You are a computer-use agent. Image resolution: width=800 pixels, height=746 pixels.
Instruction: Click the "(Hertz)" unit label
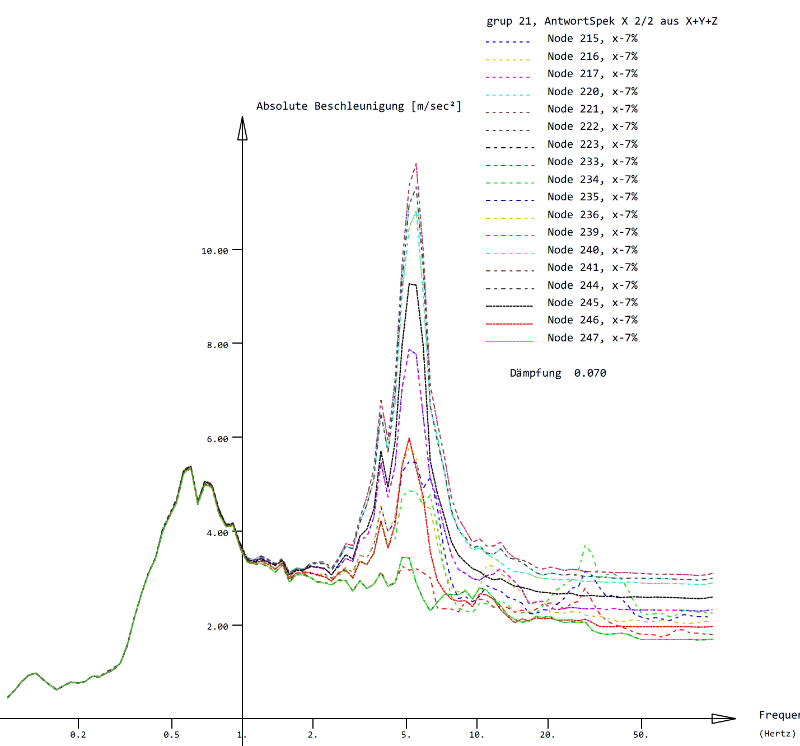[x=778, y=734]
